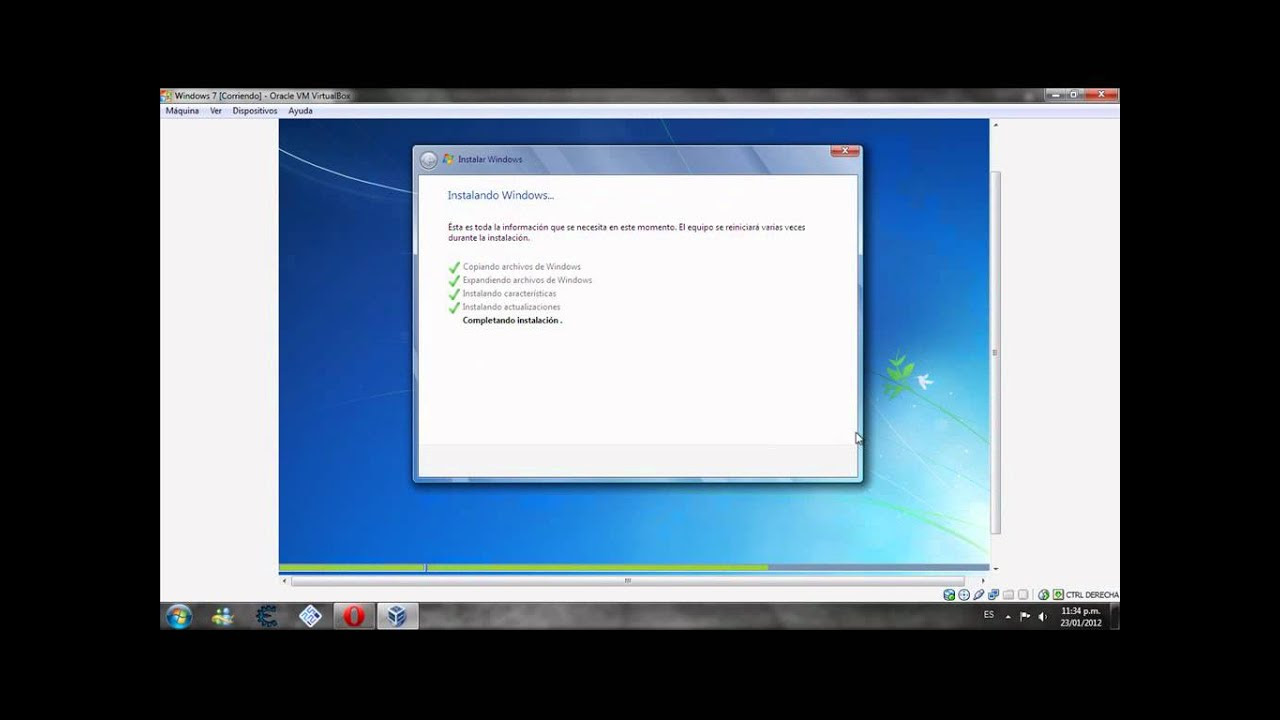This screenshot has height=720, width=1280.
Task: Open the clock showing 11:34 p.m.
Action: click(1081, 616)
